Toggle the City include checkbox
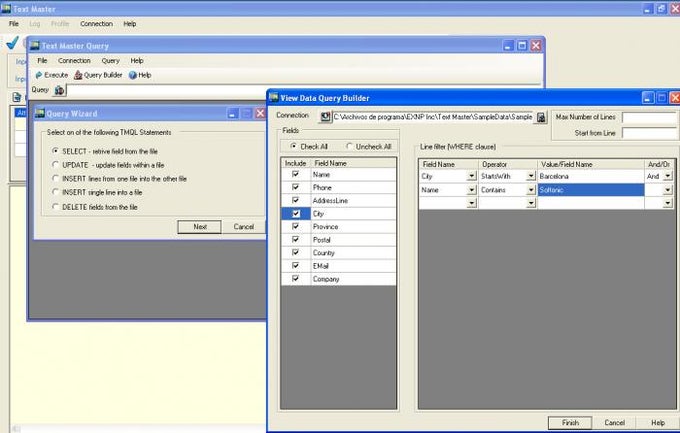This screenshot has width=680, height=433. point(296,213)
